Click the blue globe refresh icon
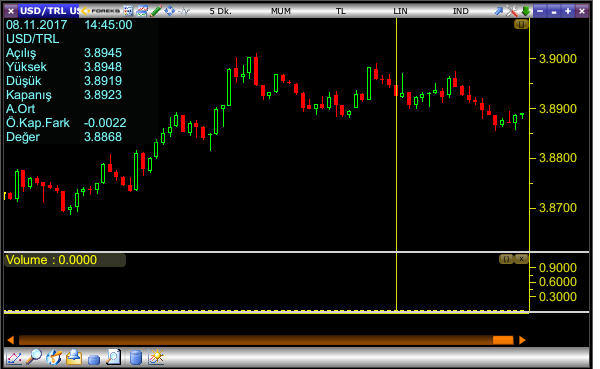Screen dimensions: 600x369 coord(54,358)
